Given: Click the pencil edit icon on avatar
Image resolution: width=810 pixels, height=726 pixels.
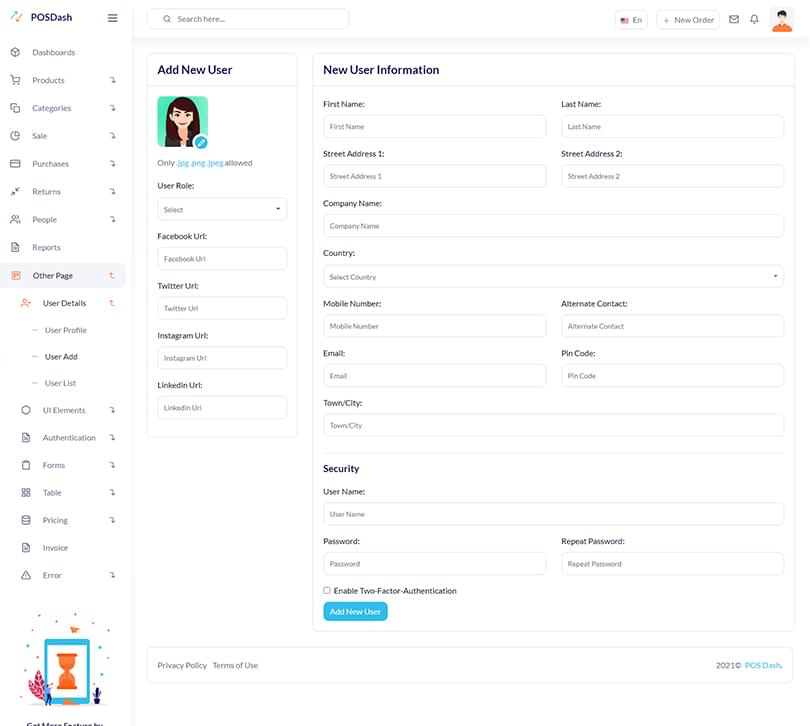Looking at the screenshot, I should [200, 142].
